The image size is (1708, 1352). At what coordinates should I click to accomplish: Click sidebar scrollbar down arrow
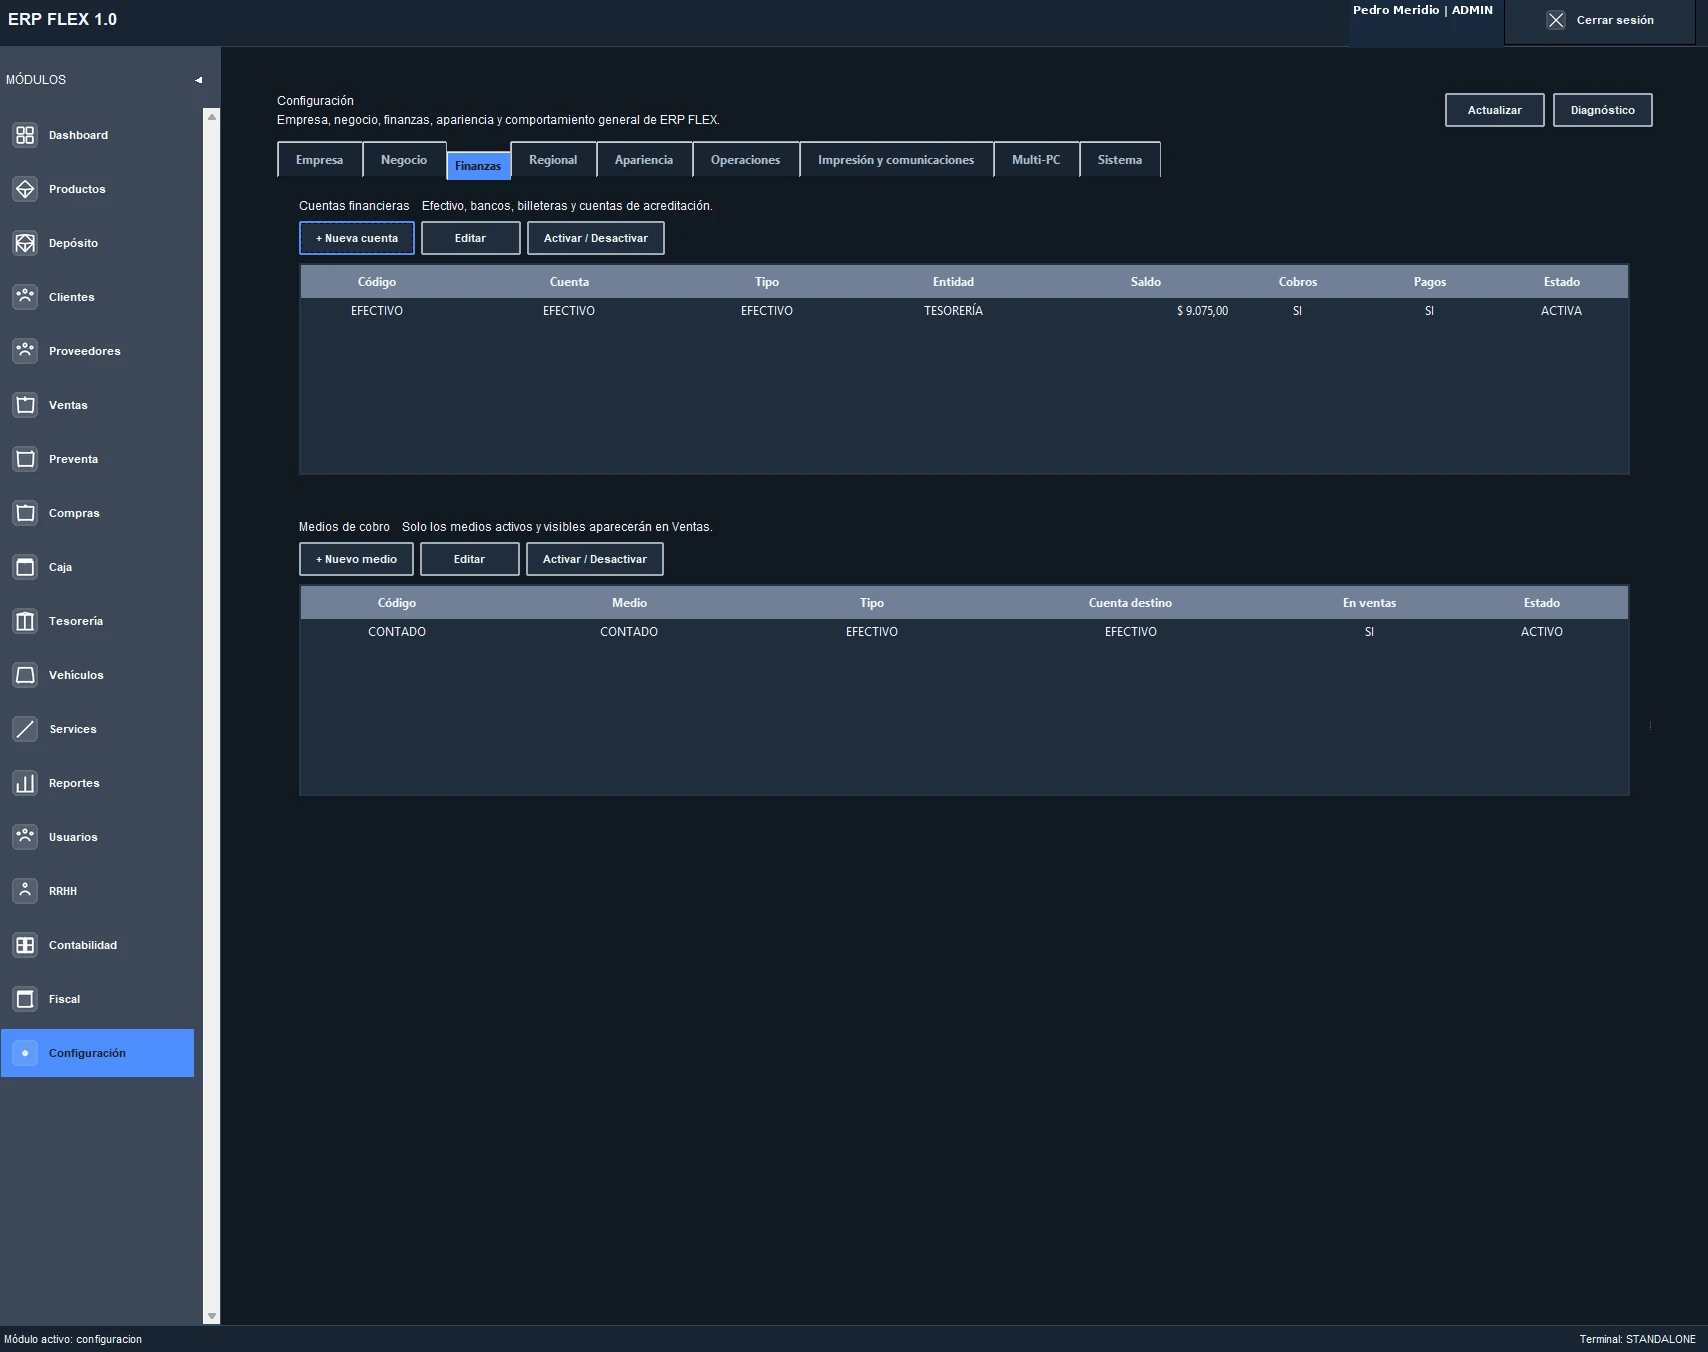(x=211, y=1316)
